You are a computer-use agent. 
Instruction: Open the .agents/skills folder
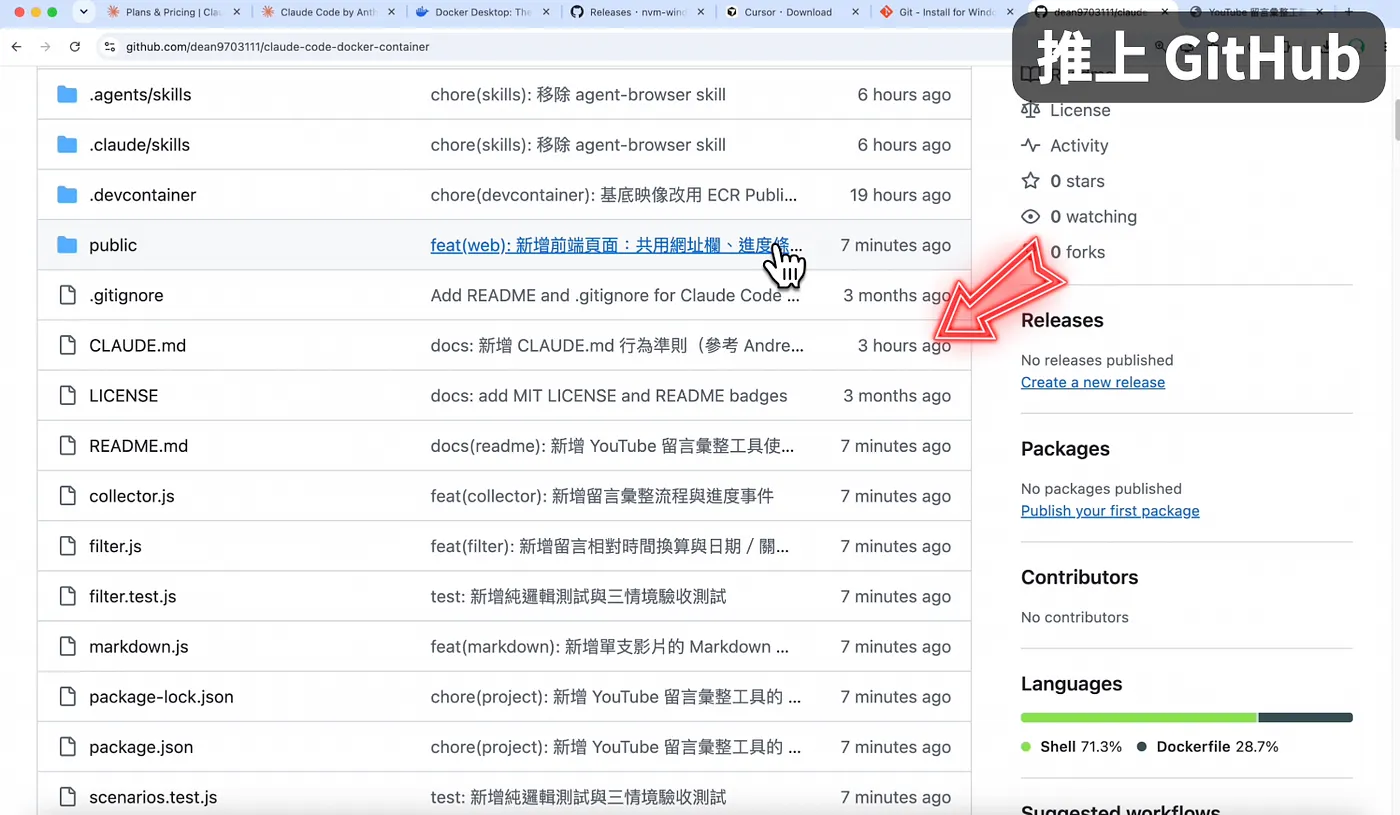[x=140, y=94]
